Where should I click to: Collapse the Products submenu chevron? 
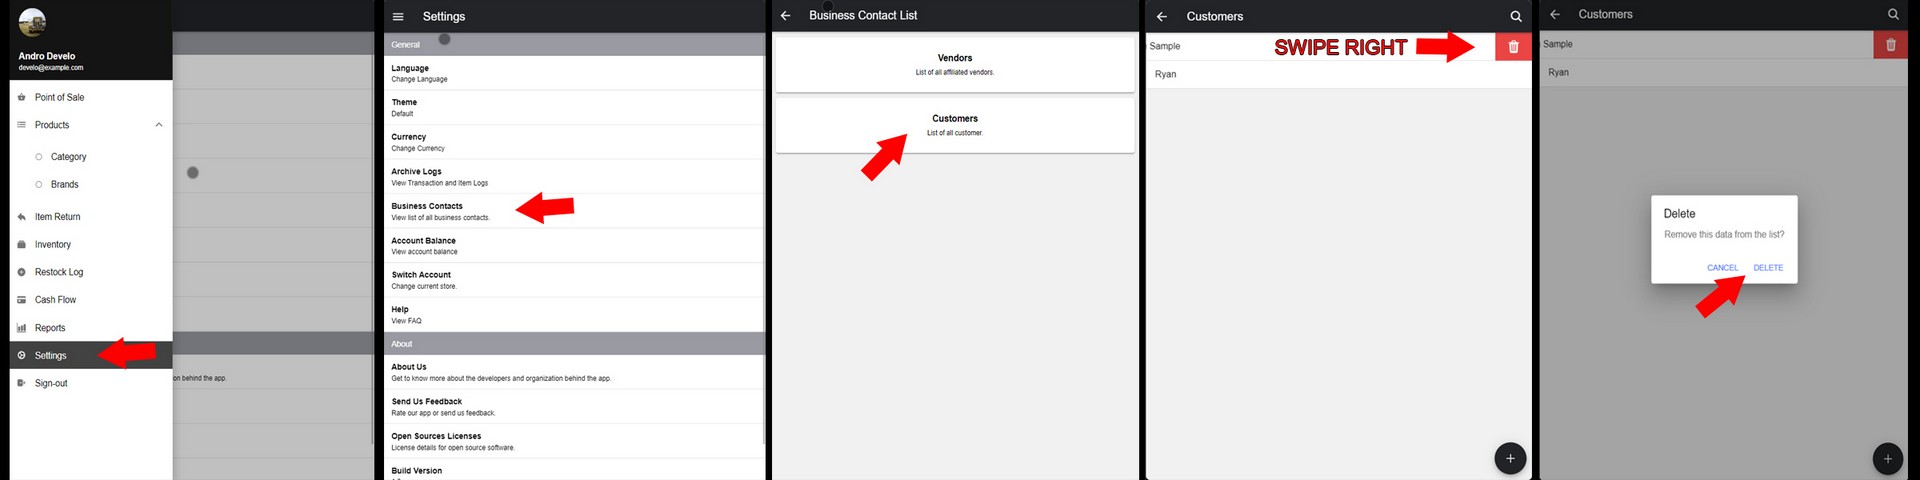tap(159, 125)
